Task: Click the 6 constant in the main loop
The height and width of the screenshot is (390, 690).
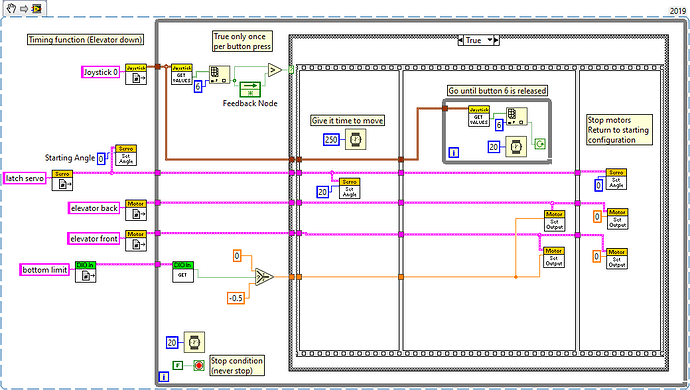Action: click(x=198, y=87)
